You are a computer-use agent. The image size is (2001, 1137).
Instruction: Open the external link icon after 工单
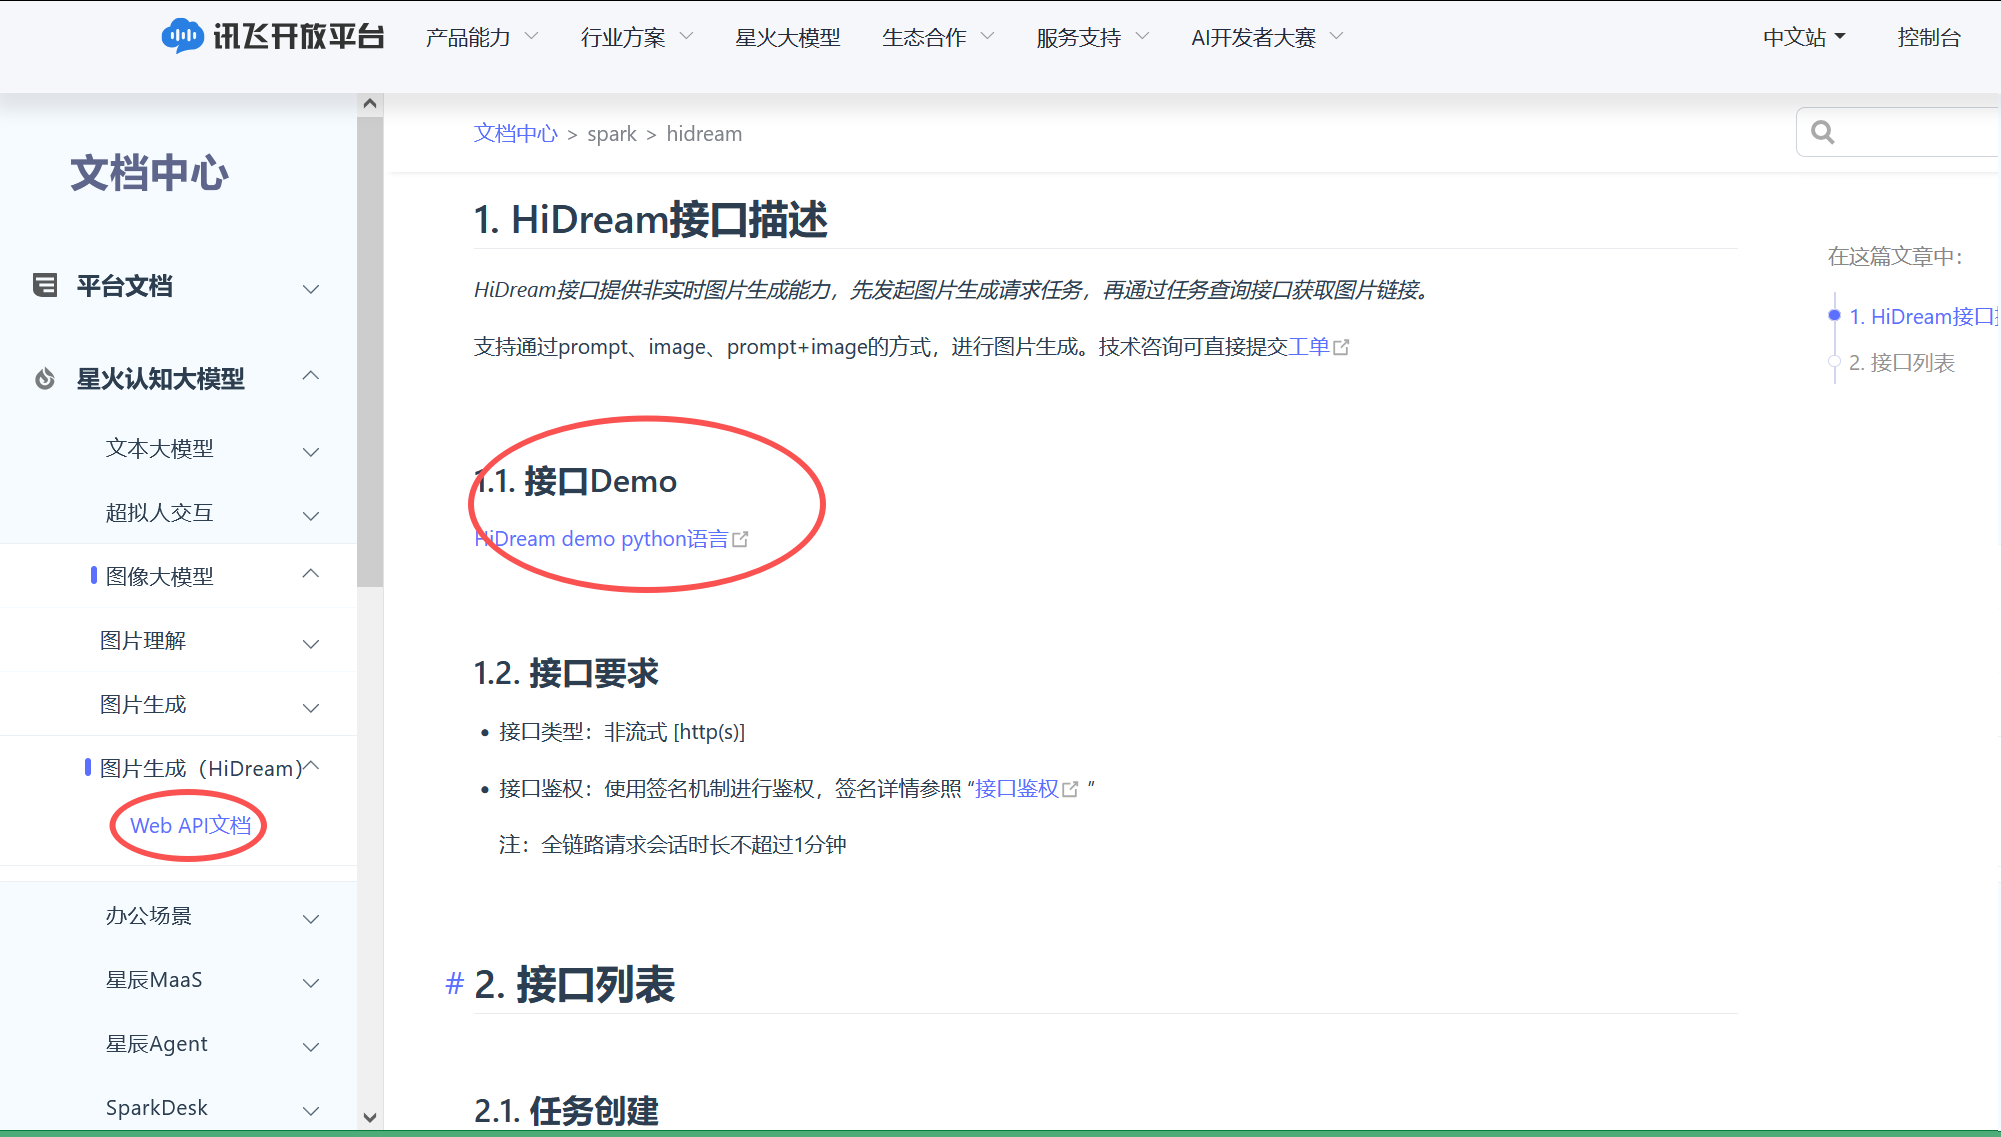(x=1342, y=347)
